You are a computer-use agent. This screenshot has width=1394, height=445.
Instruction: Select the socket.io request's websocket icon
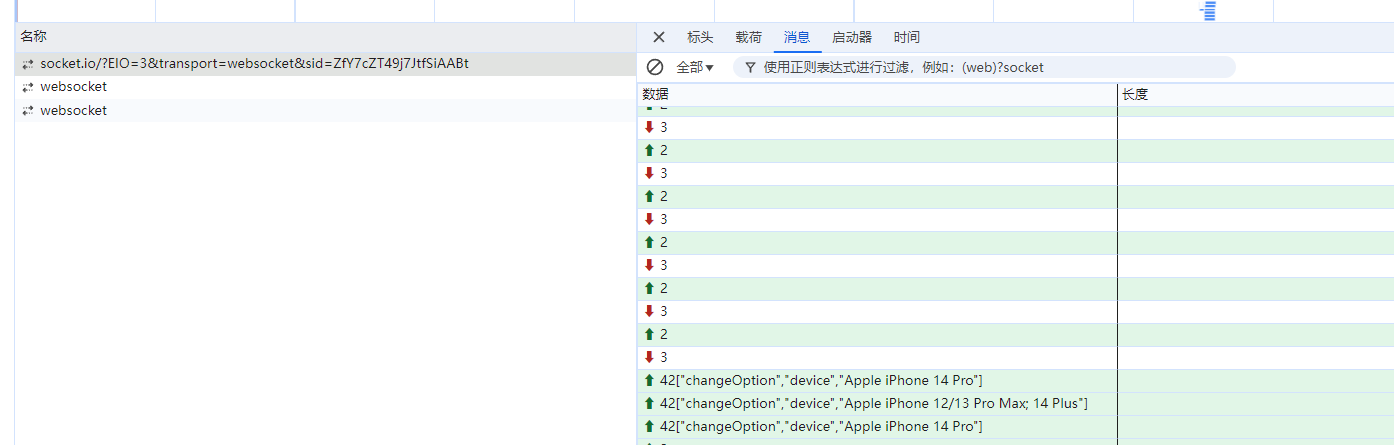(28, 64)
